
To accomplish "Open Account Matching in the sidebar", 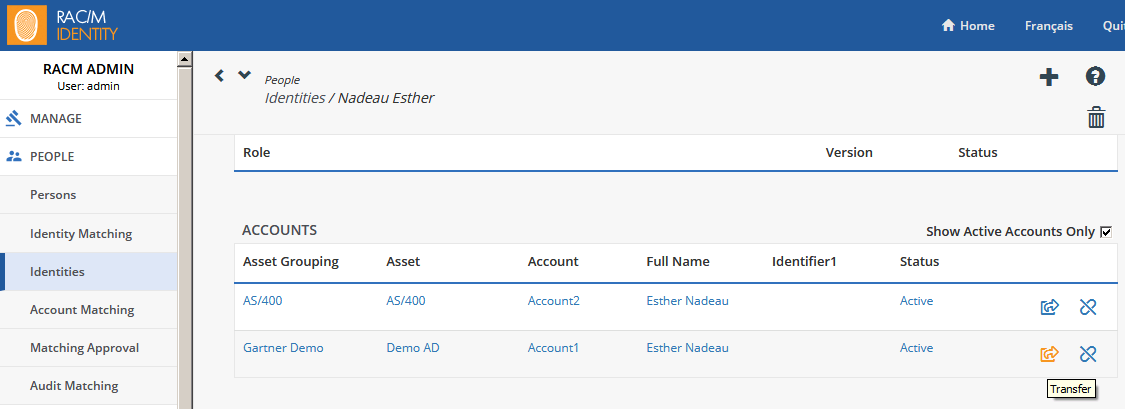I will pyautogui.click(x=88, y=310).
